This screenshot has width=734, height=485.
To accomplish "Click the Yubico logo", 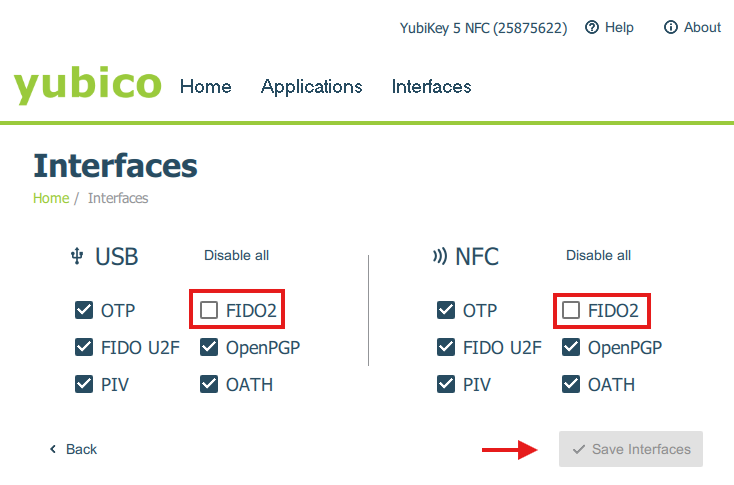I will click(x=87, y=85).
